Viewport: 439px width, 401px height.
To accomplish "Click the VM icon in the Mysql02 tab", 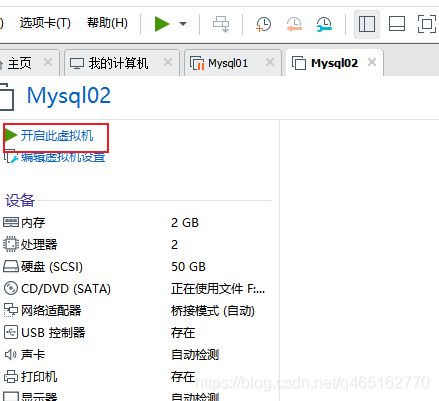I will [299, 63].
